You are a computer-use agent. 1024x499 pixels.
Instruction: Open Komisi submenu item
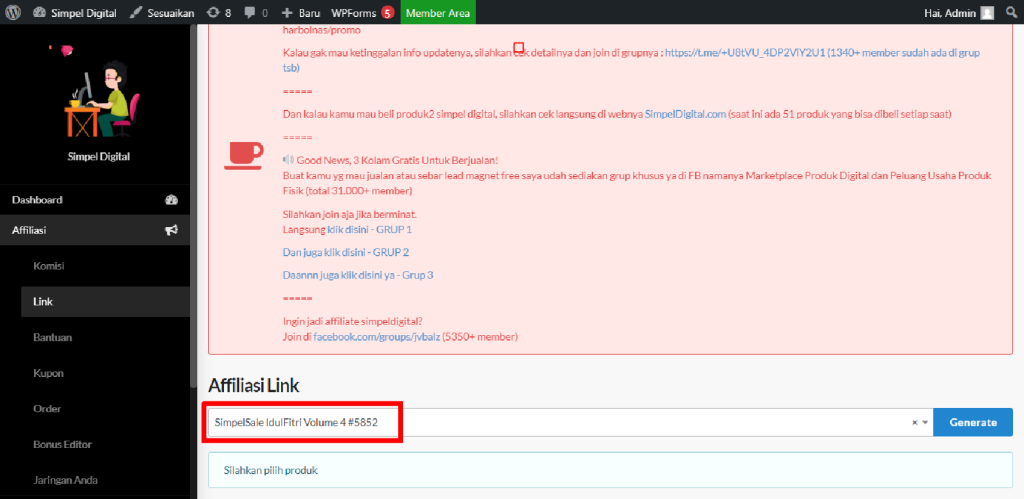tap(48, 266)
